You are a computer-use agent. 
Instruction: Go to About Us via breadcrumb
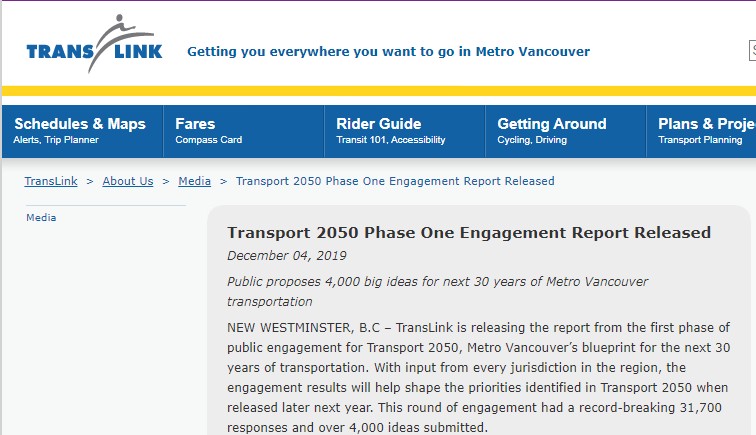click(128, 181)
